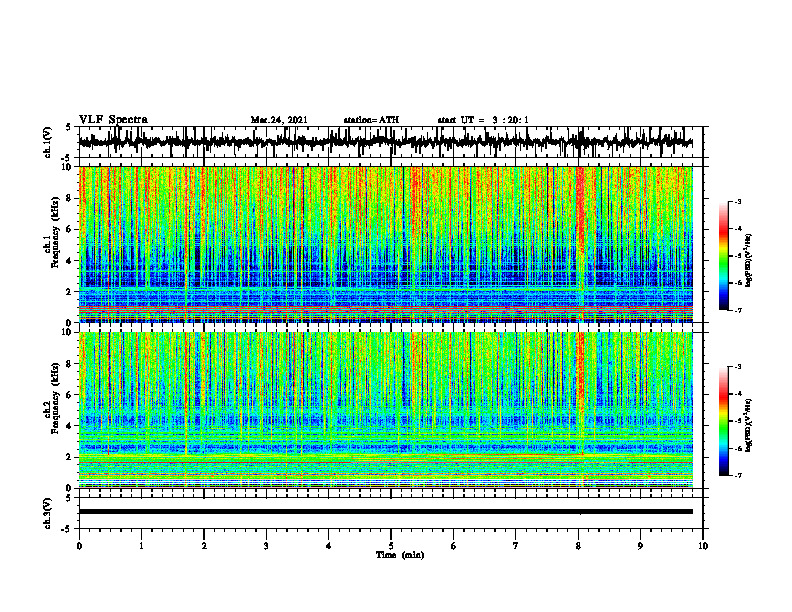Click the 'ch.3(V)' axis label
Screen dimensions: 792x612
pyautogui.click(x=47, y=513)
